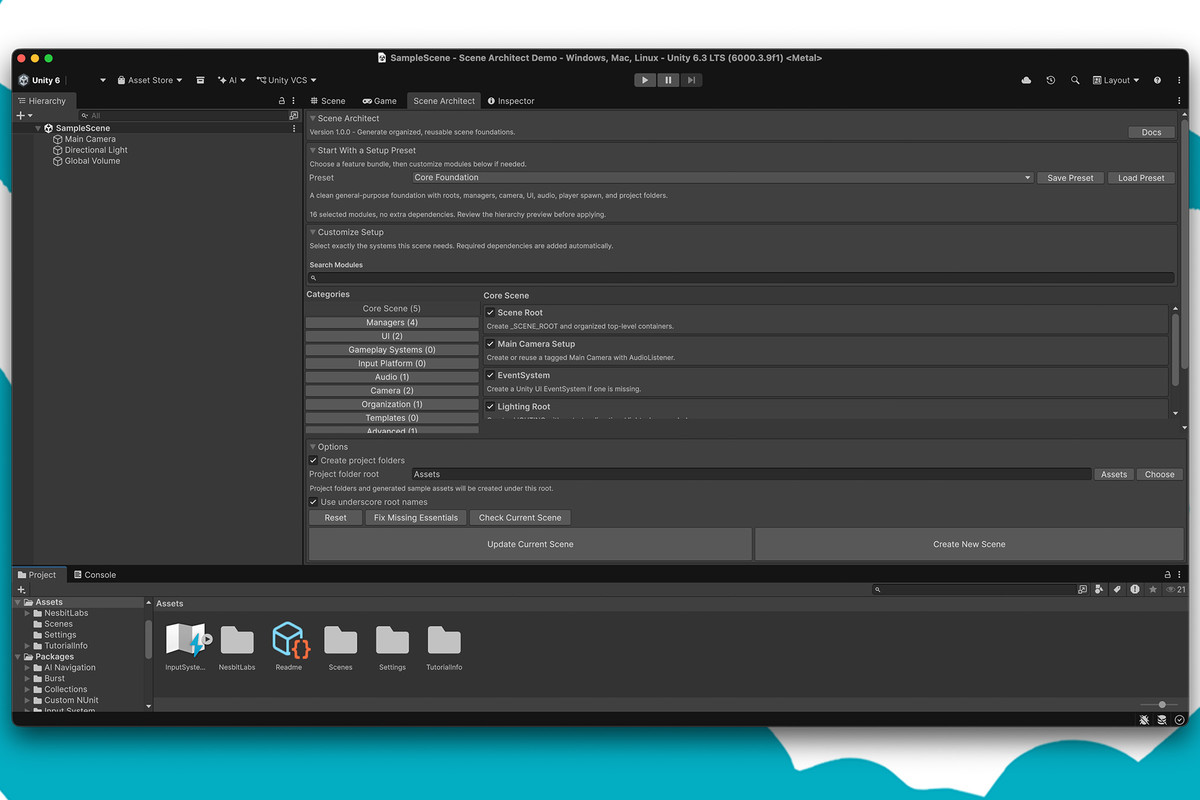Open Hierarchy plus create dropdown
This screenshot has width=1200, height=800.
pos(25,116)
